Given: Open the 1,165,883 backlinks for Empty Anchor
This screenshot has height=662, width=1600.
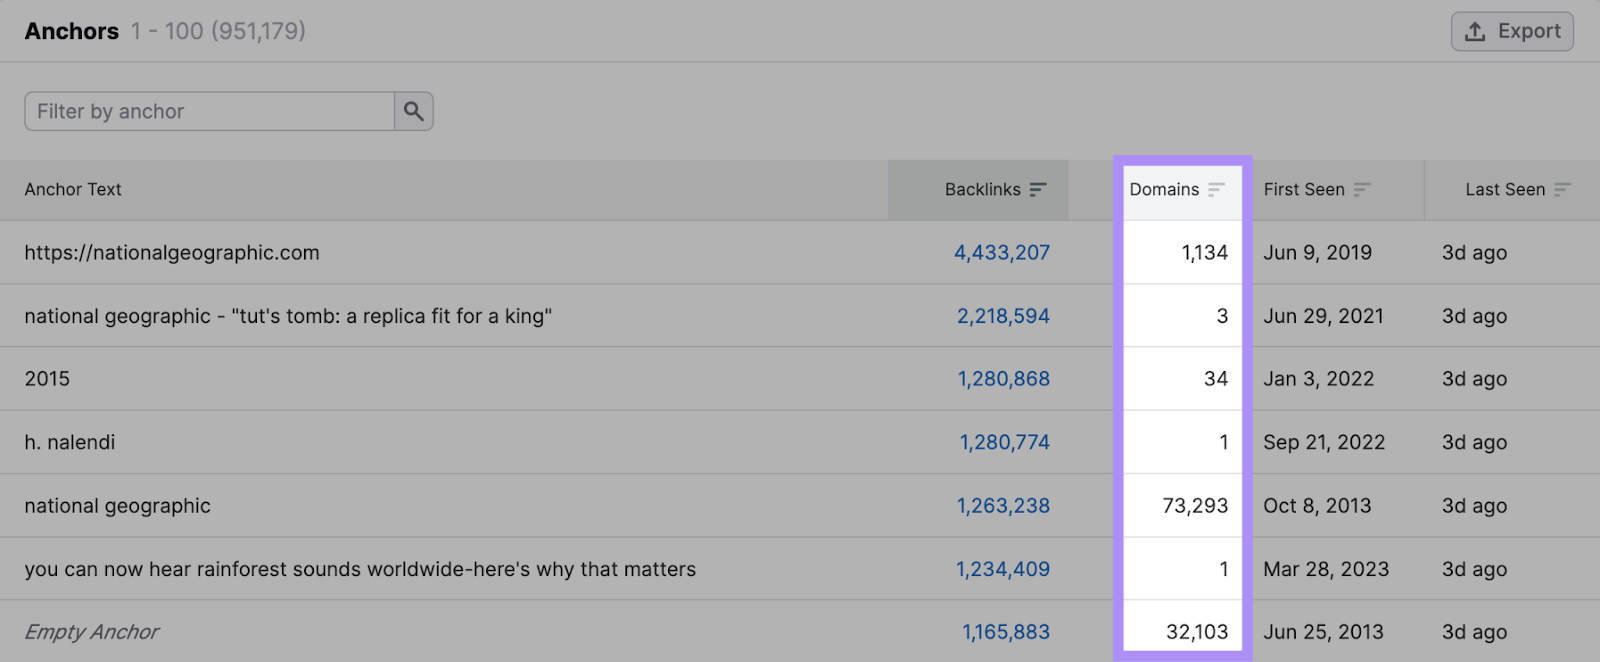Looking at the screenshot, I should (1004, 631).
